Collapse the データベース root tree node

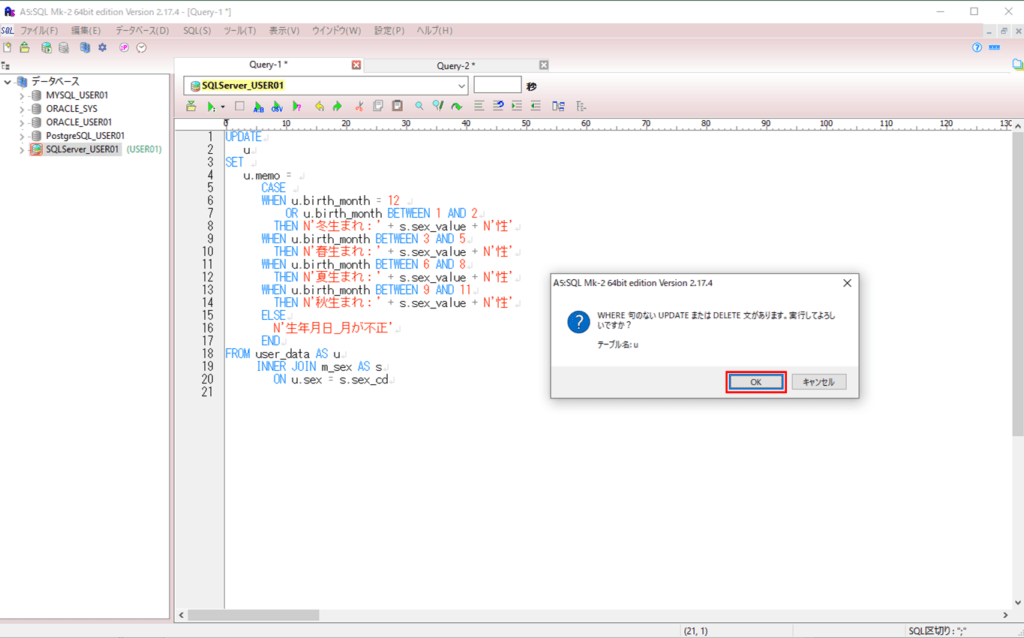click(7, 82)
